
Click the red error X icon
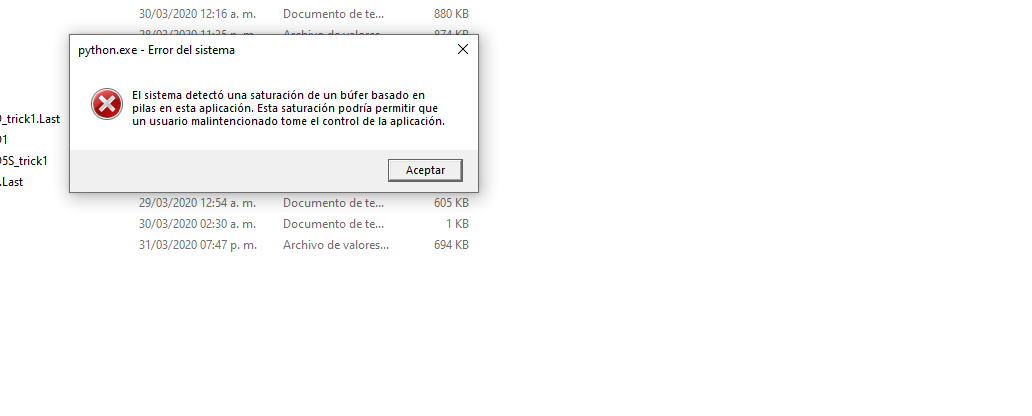[107, 104]
